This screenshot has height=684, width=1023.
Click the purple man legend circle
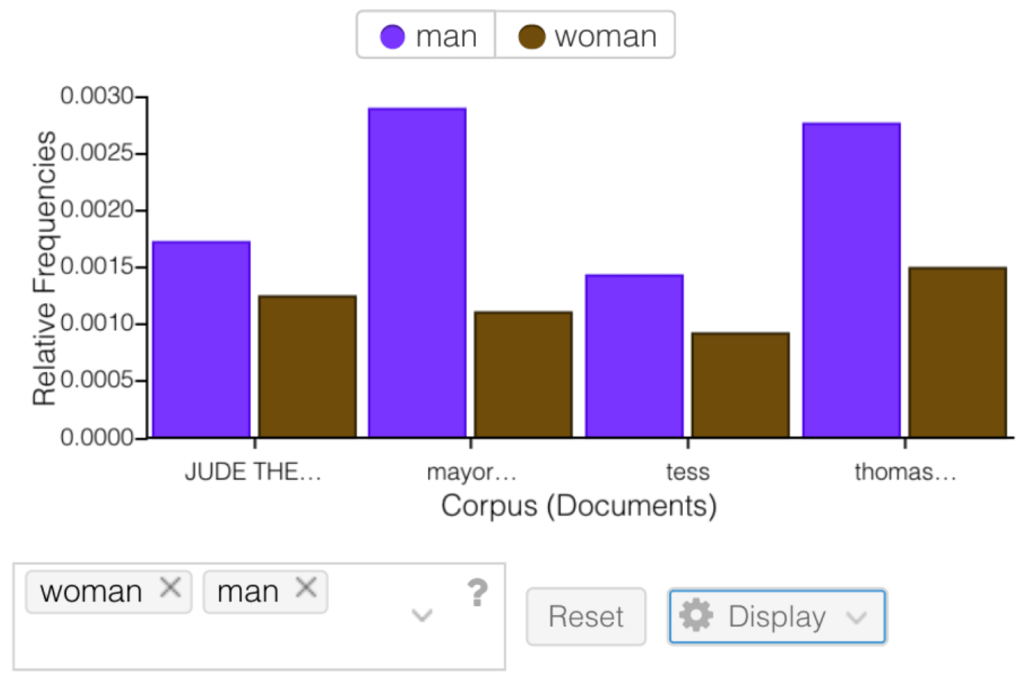(393, 38)
